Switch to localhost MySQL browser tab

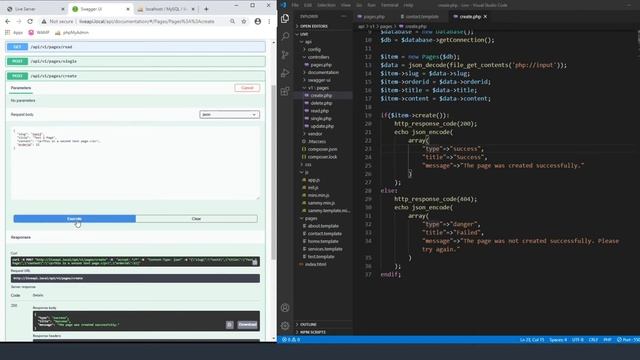tap(166, 9)
